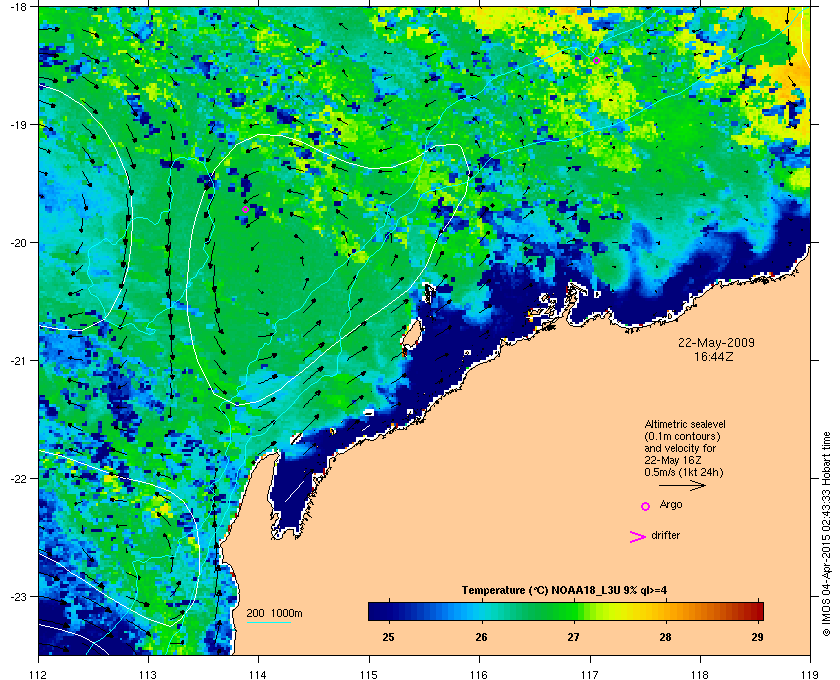Image resolution: width=840 pixels, height=680 pixels.
Task: Click the Argo float marker near 114E, 19.7S
Action: tap(245, 210)
